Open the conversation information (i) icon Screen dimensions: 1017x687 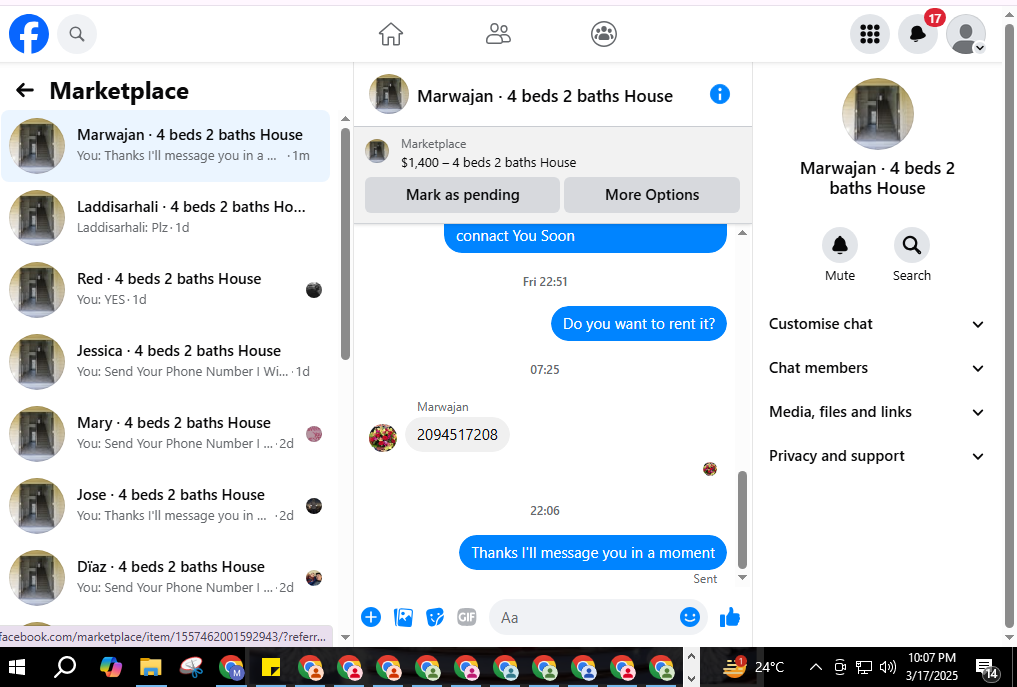719,95
